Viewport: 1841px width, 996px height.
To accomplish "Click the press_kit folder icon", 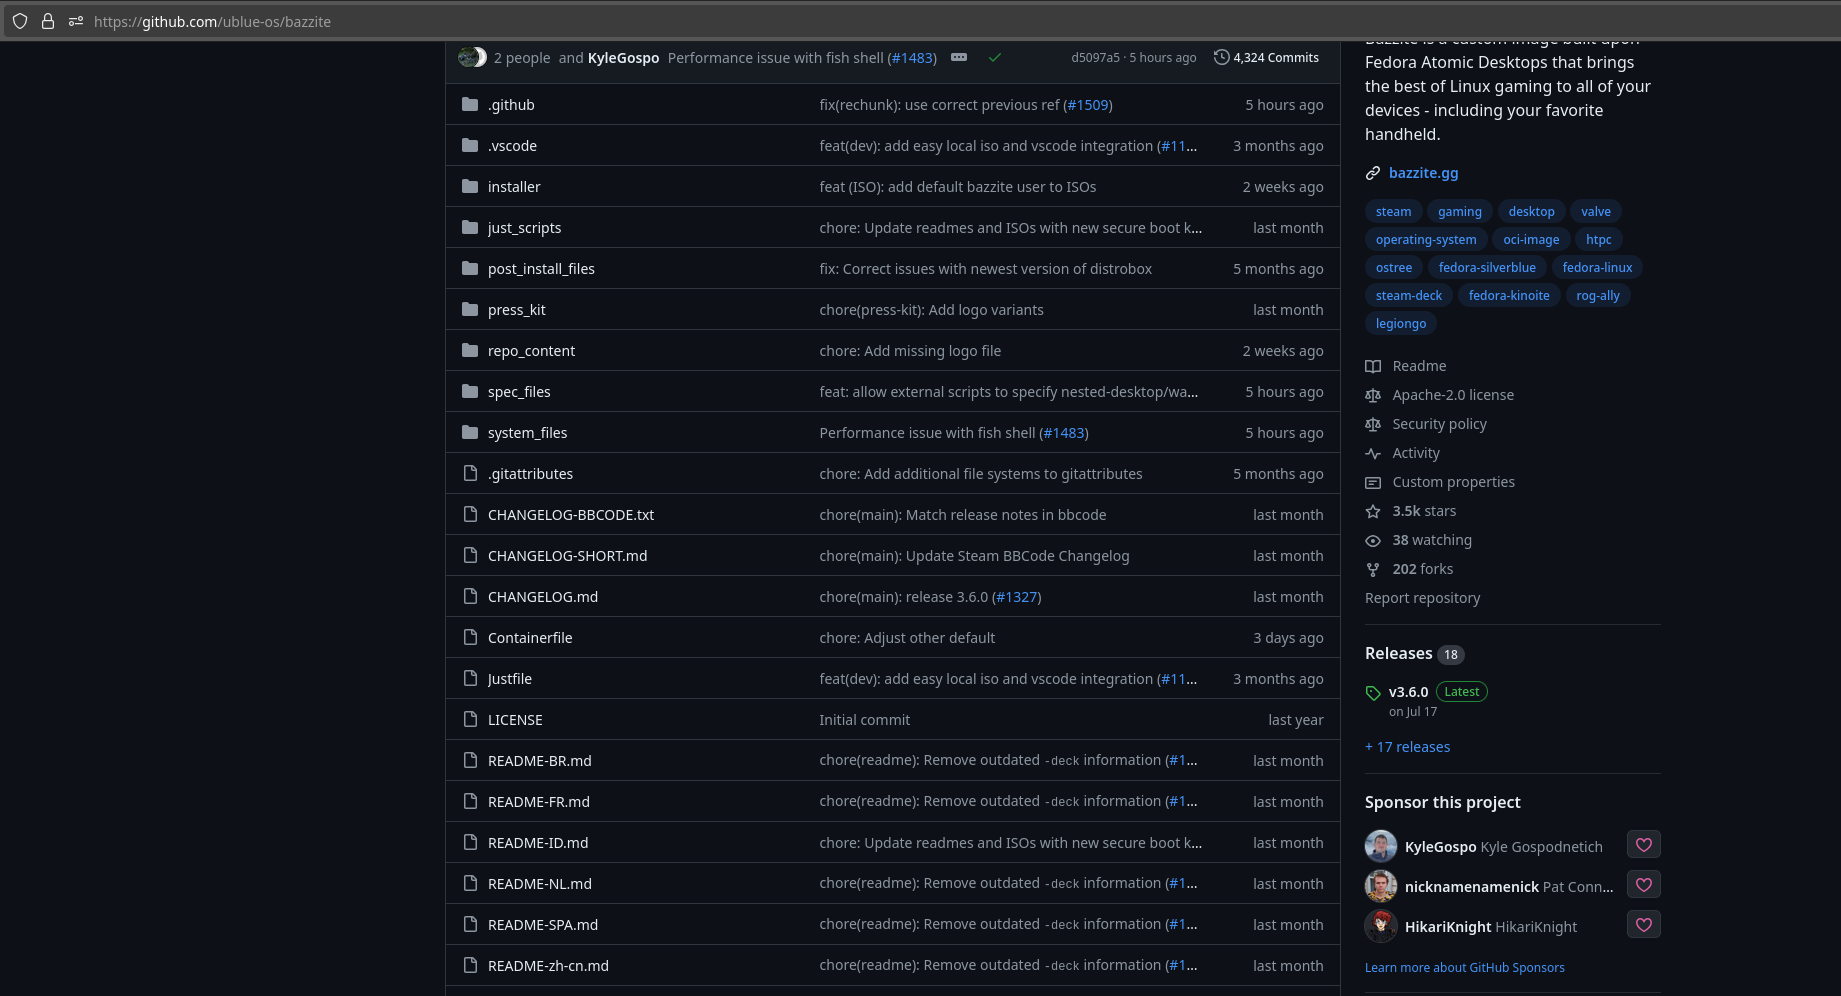I will 470,309.
